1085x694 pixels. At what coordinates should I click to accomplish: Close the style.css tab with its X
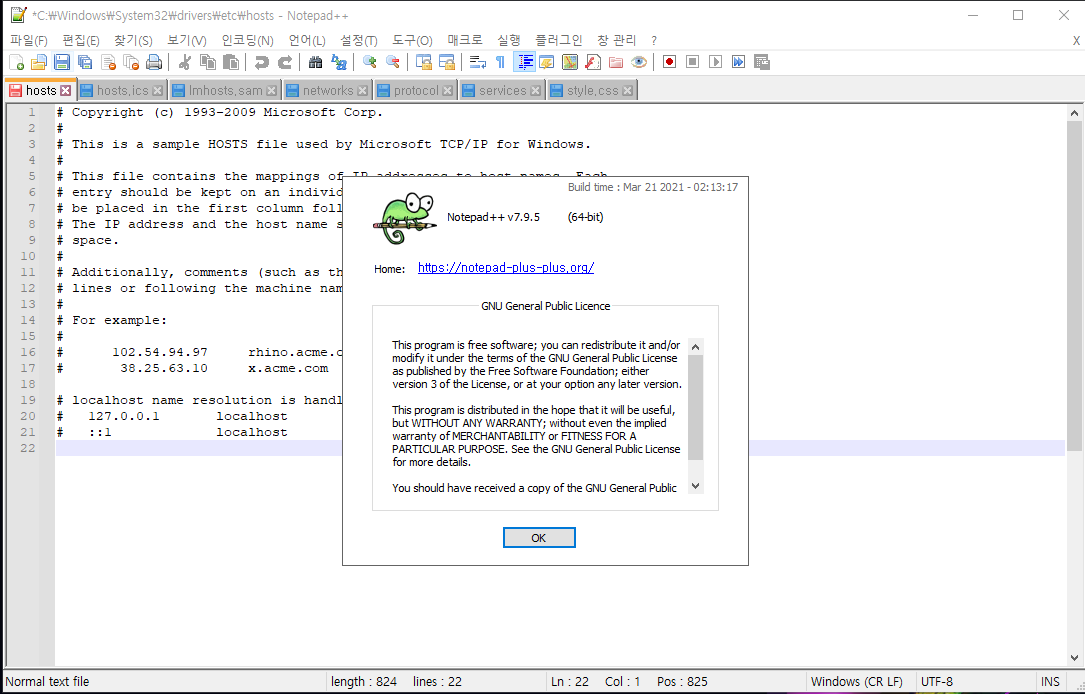[628, 91]
